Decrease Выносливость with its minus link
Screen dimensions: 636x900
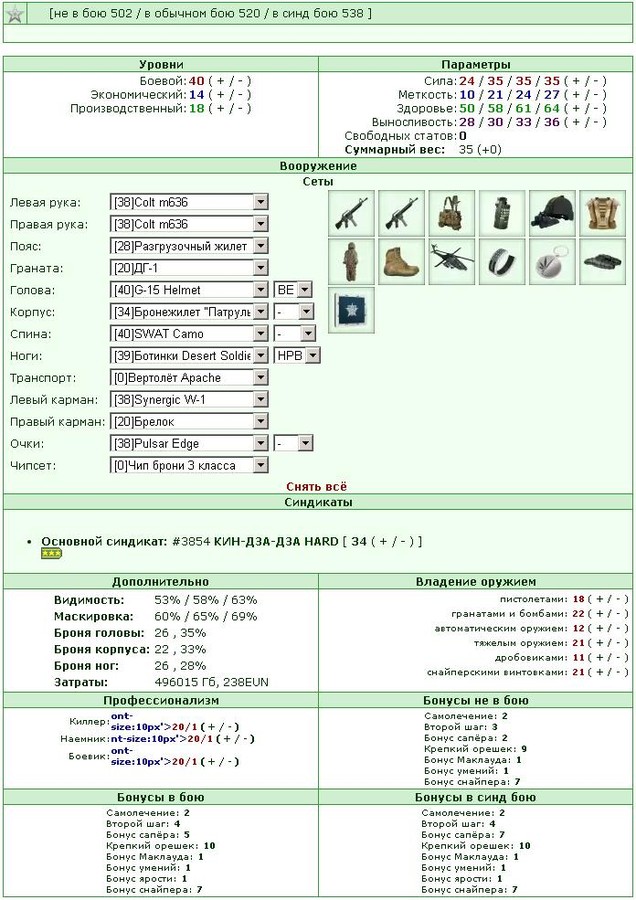[596, 122]
